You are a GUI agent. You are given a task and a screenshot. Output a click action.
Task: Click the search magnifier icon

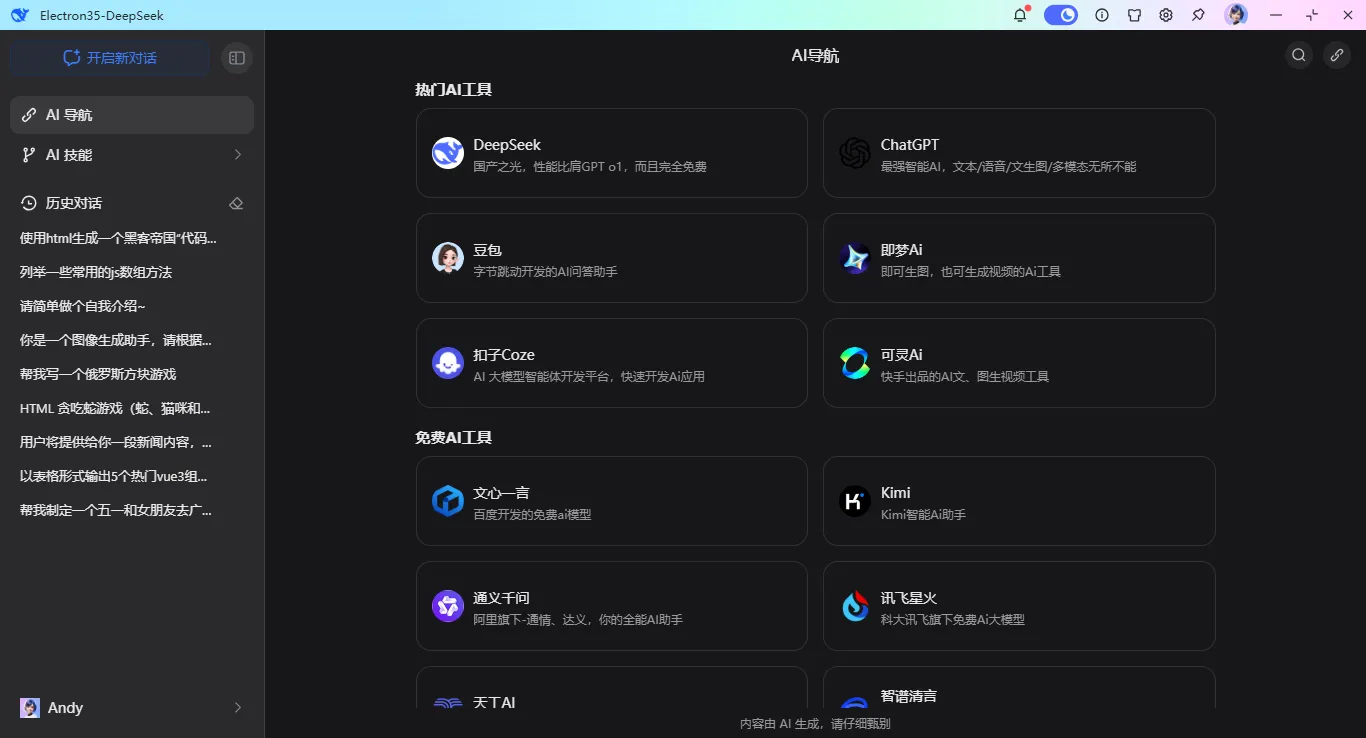click(x=1299, y=55)
